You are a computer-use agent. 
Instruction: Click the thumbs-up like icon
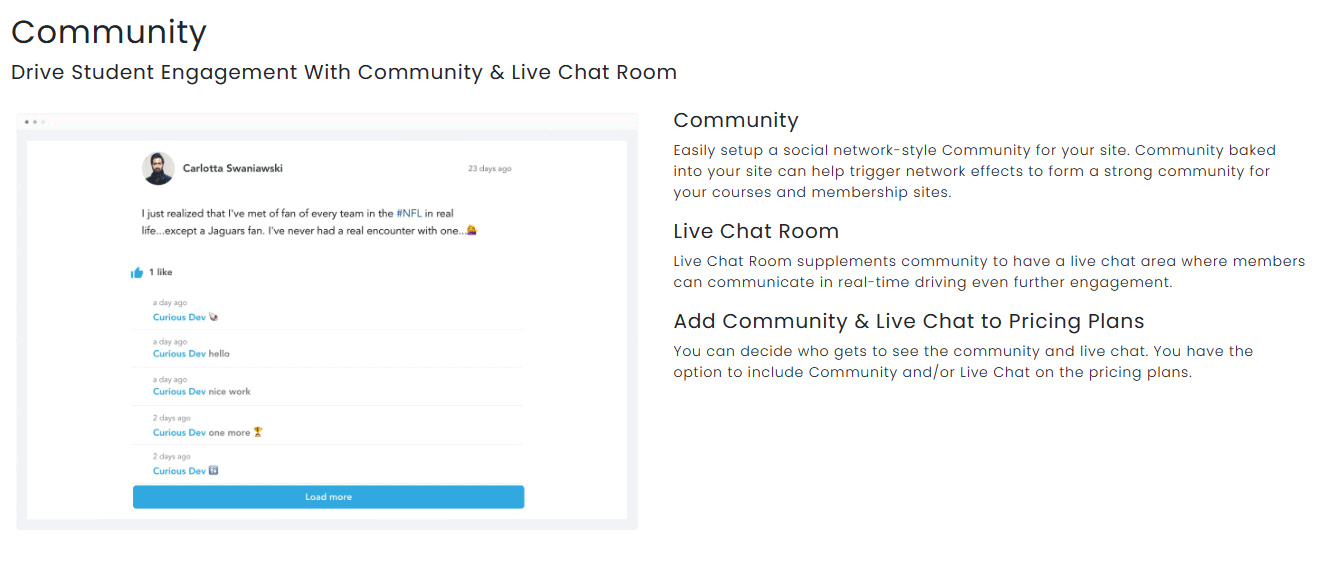137,272
